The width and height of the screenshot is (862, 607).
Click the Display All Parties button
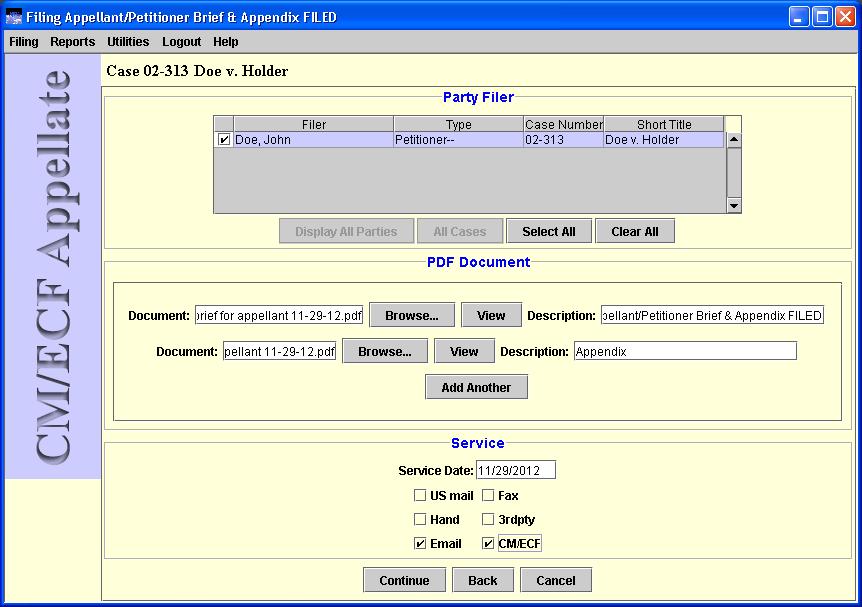(346, 231)
